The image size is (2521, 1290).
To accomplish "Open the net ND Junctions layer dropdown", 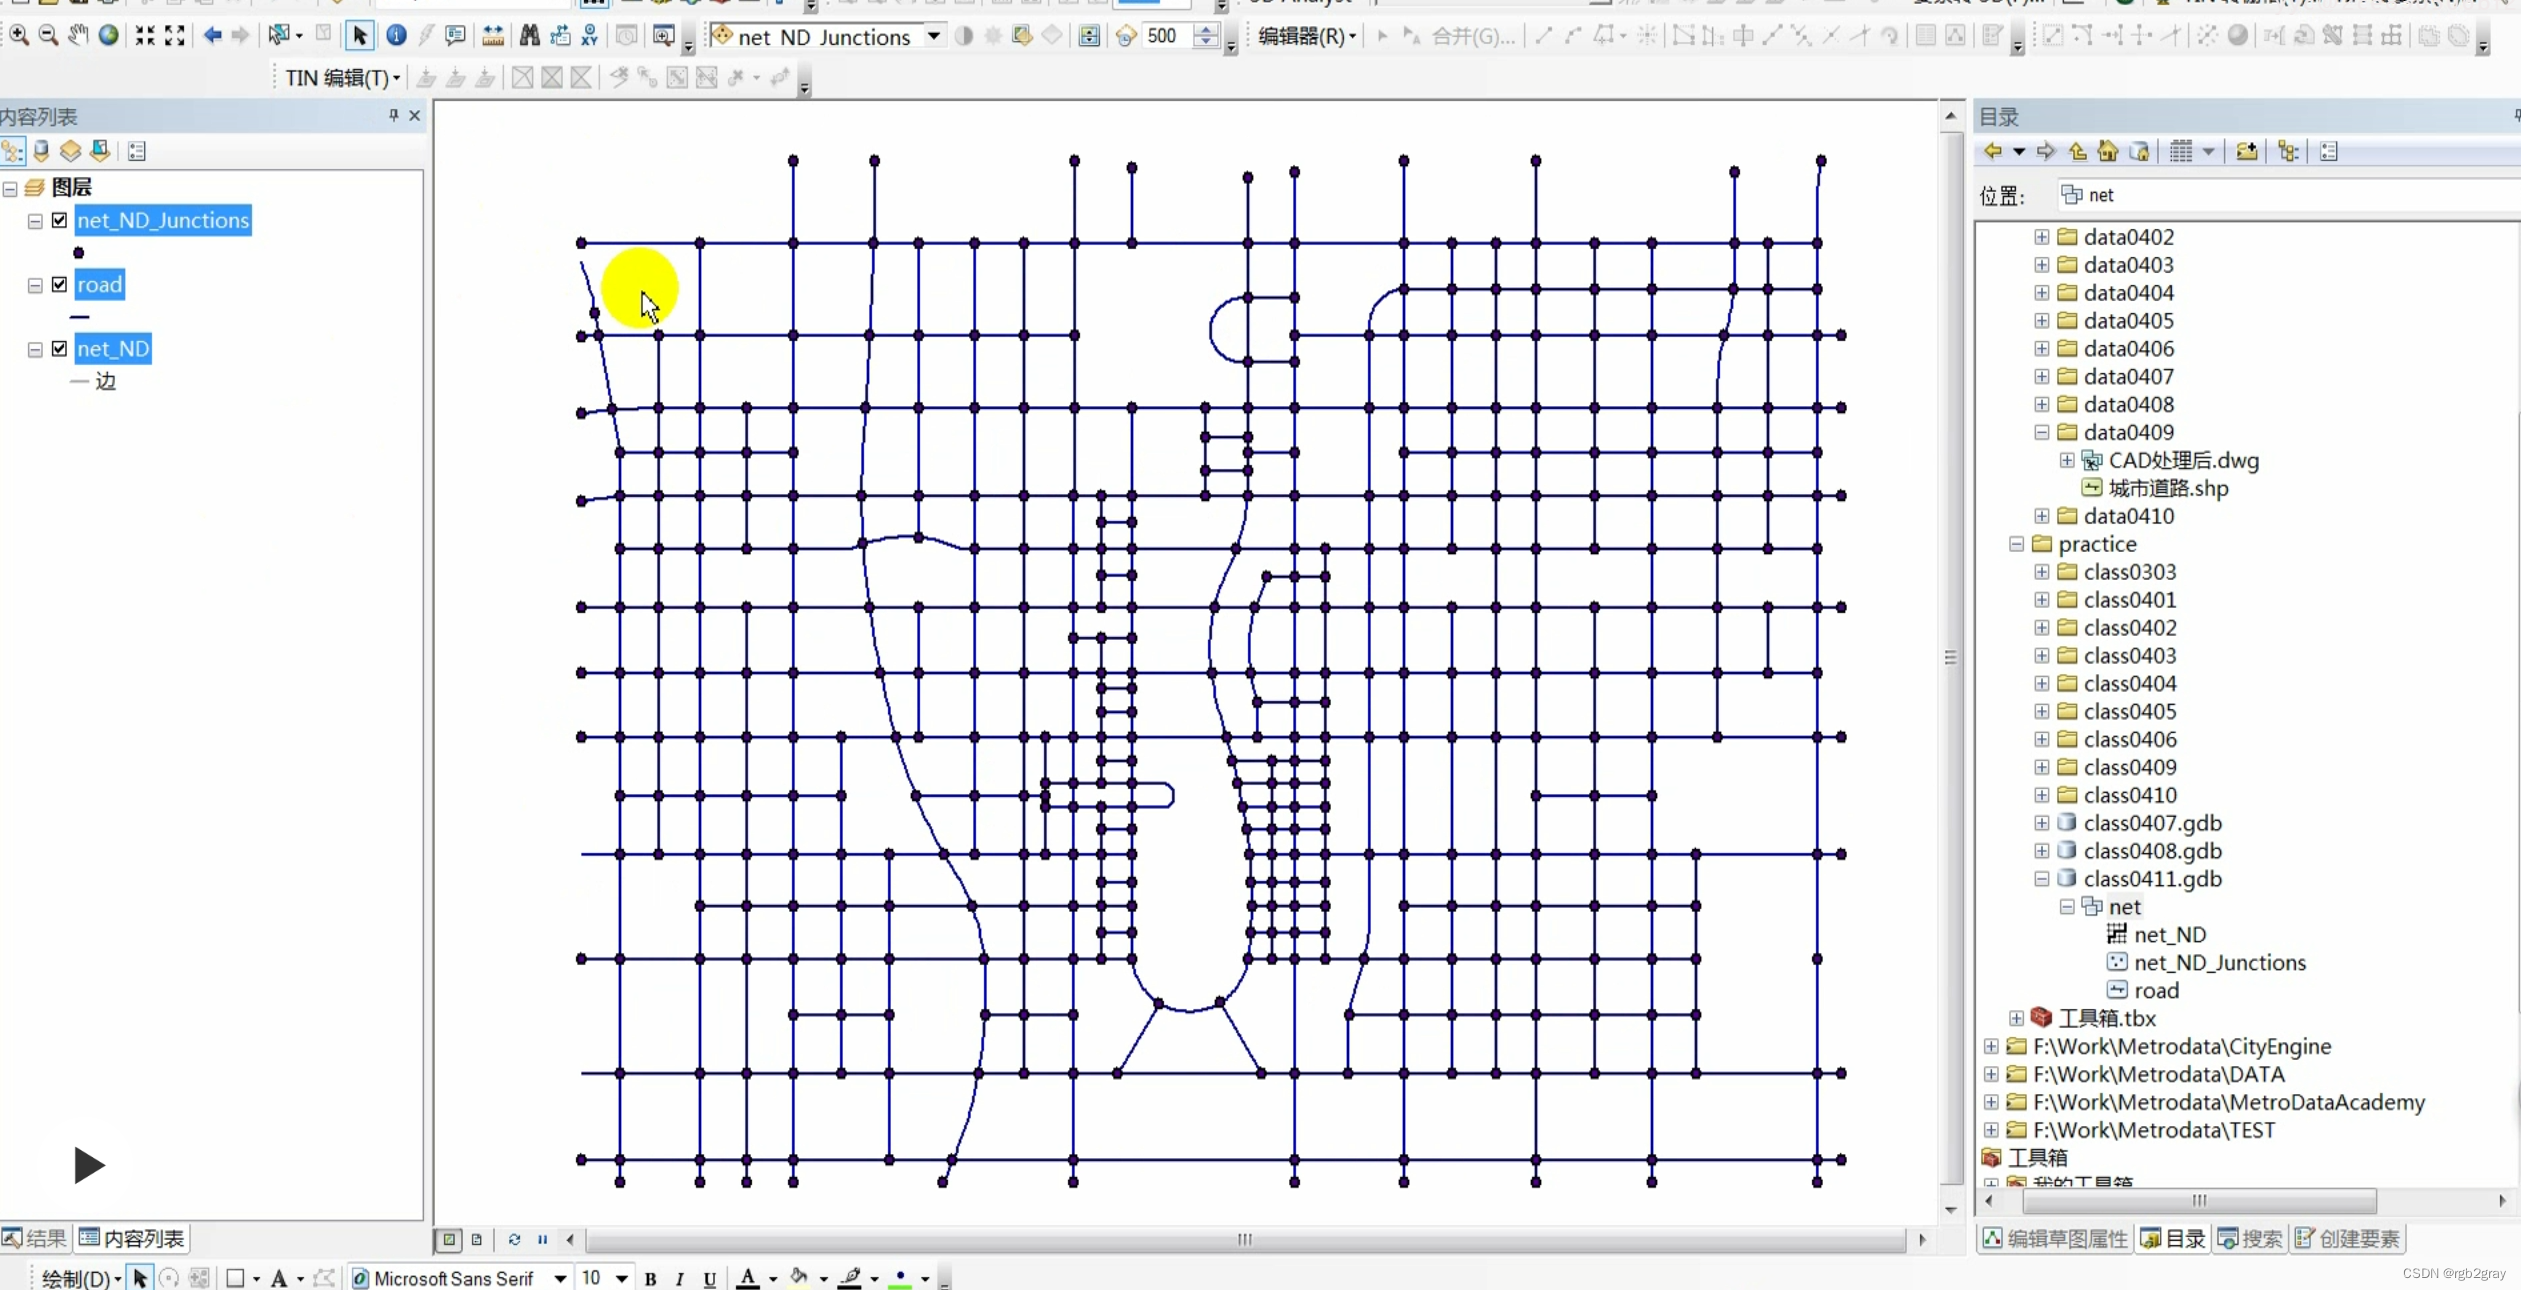I will [933, 36].
